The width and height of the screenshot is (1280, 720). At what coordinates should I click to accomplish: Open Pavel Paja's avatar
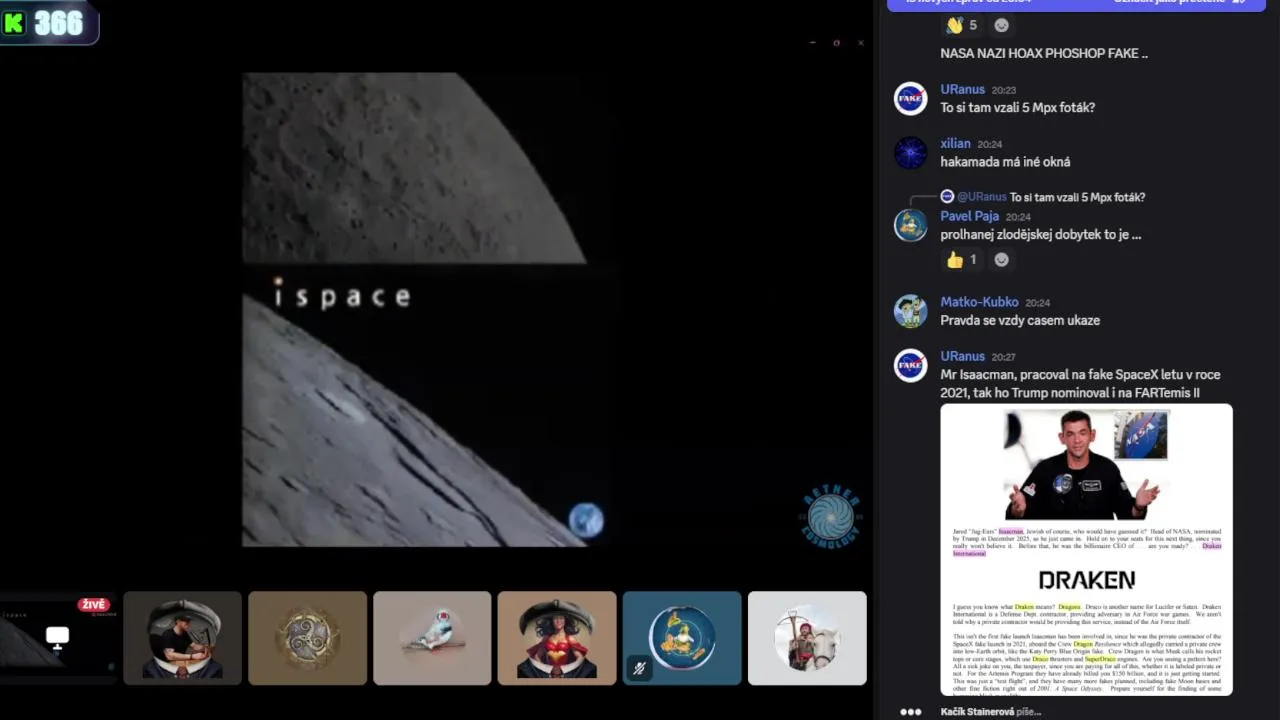(x=910, y=225)
